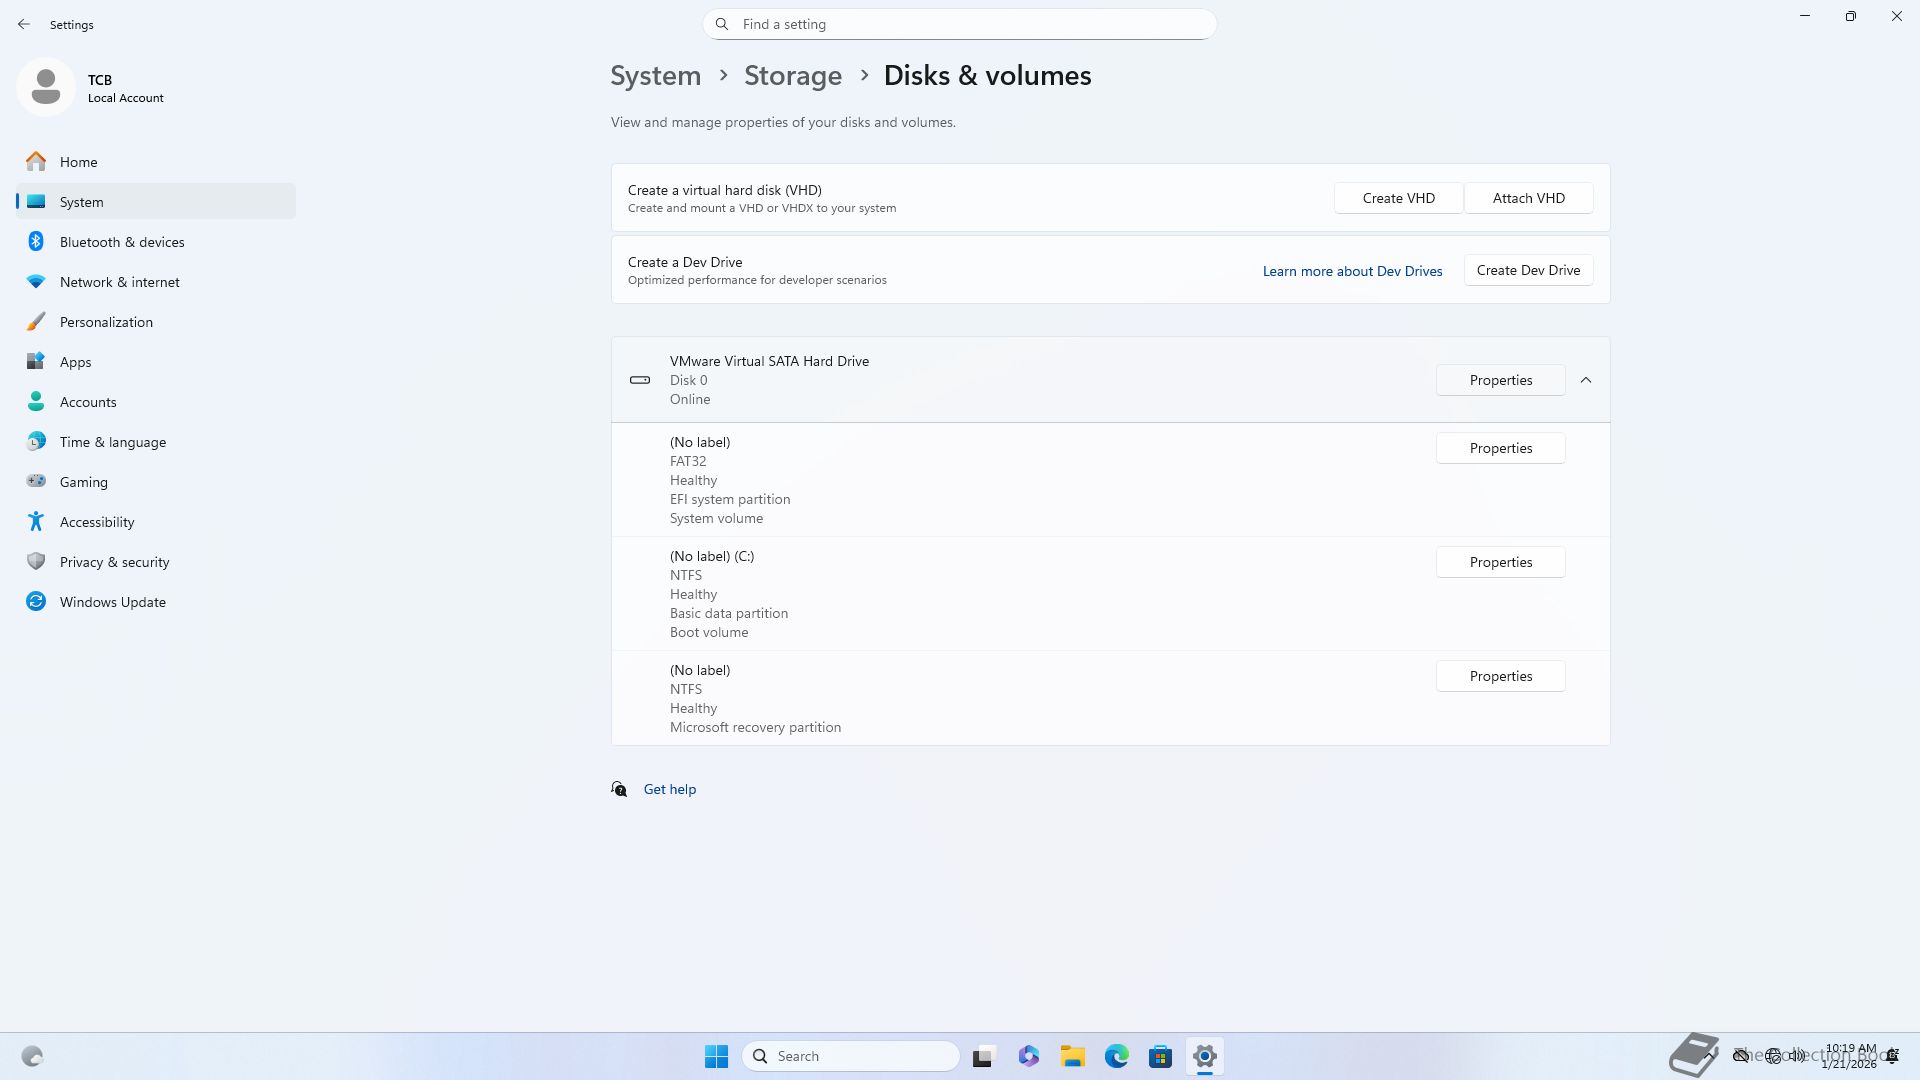The image size is (1920, 1080).
Task: Click the TCB account avatar
Action: coord(46,88)
